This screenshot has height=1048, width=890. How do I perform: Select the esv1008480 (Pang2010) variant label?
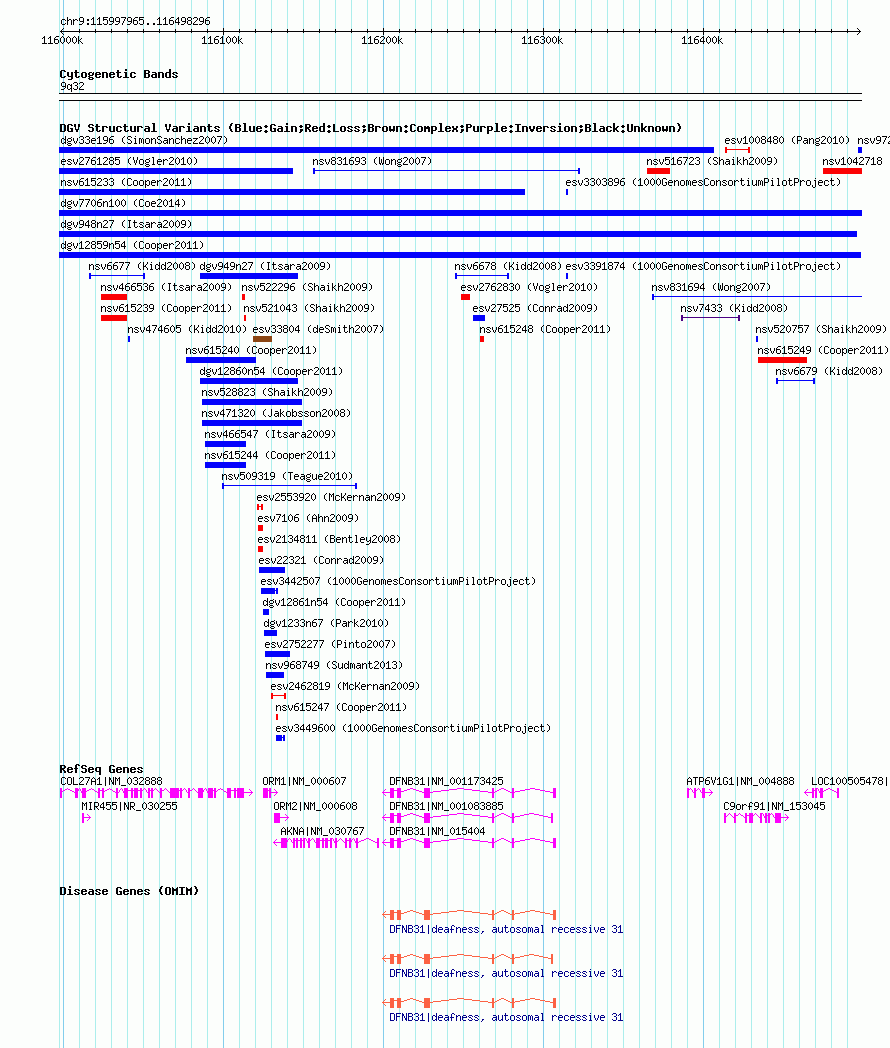[x=787, y=140]
